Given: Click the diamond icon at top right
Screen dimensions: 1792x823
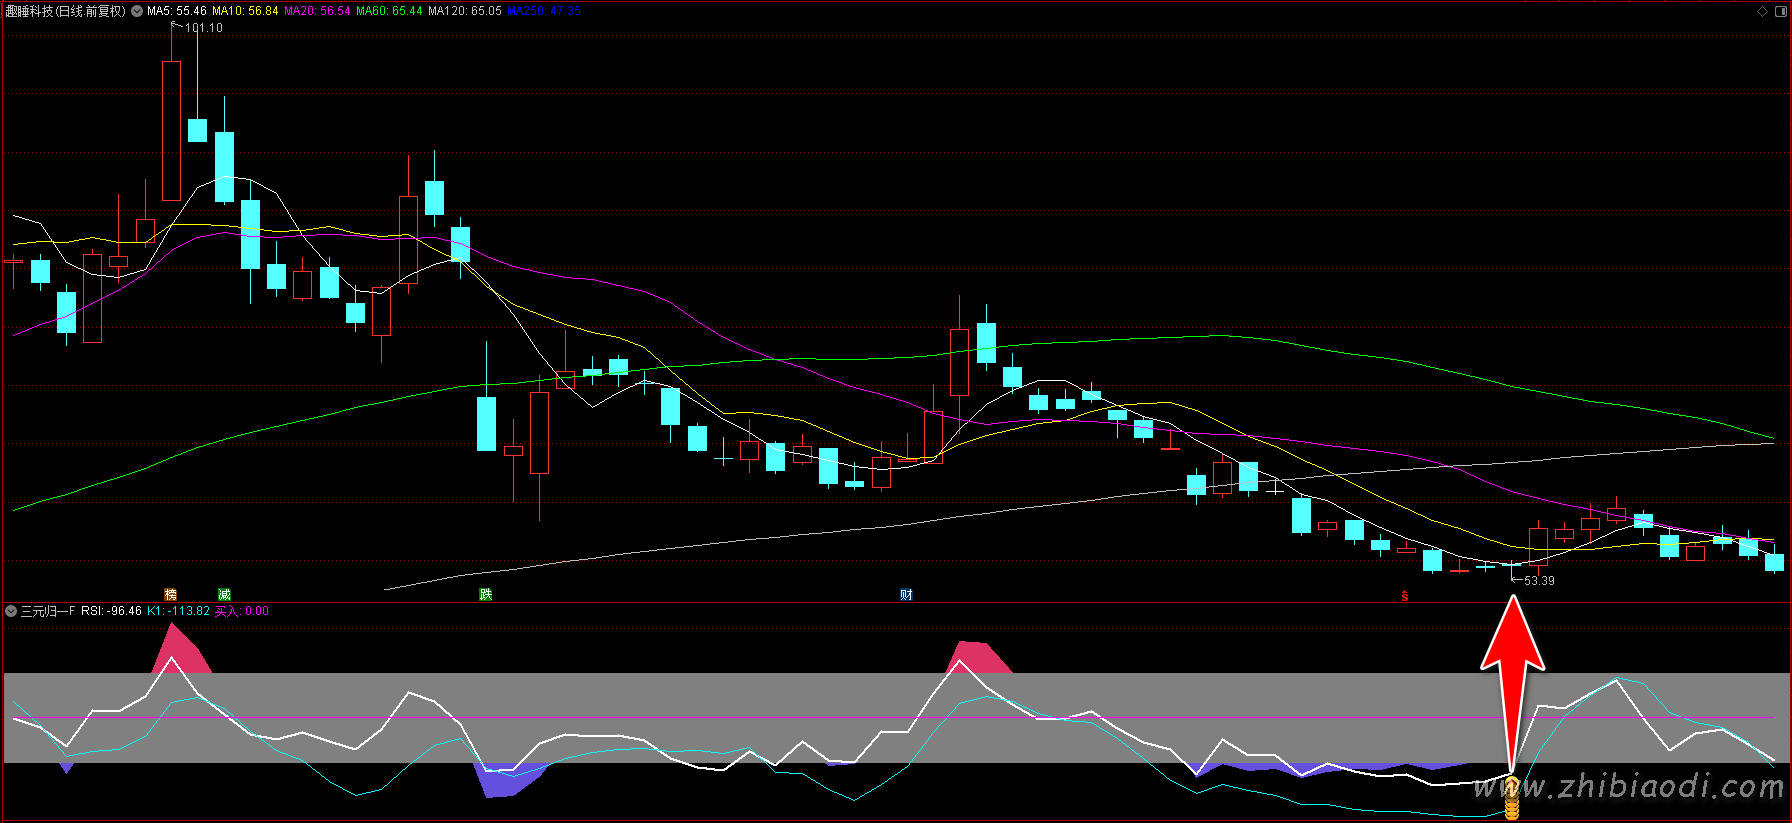Looking at the screenshot, I should pyautogui.click(x=1762, y=11).
